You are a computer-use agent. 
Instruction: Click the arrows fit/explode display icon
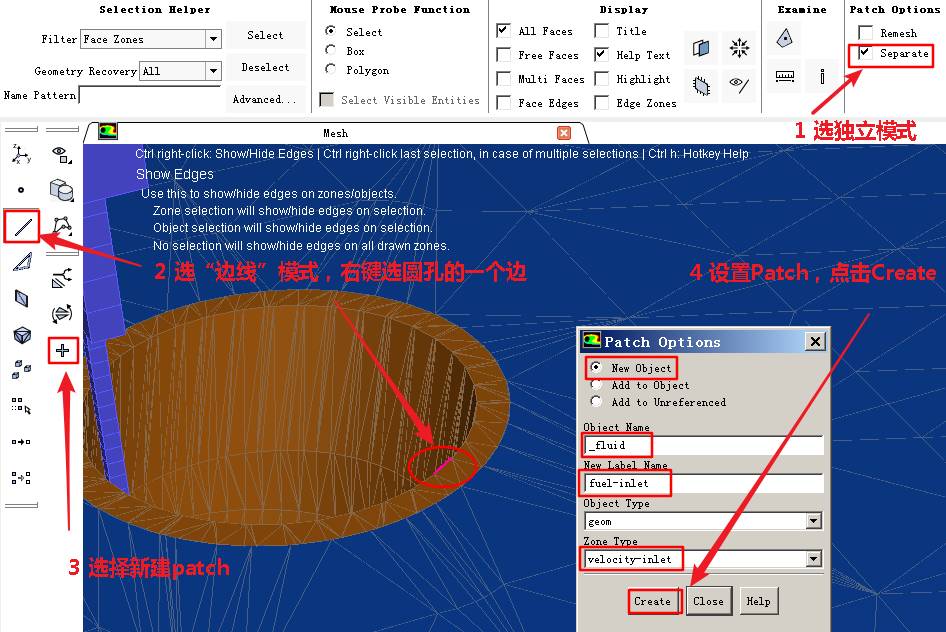click(x=739, y=48)
